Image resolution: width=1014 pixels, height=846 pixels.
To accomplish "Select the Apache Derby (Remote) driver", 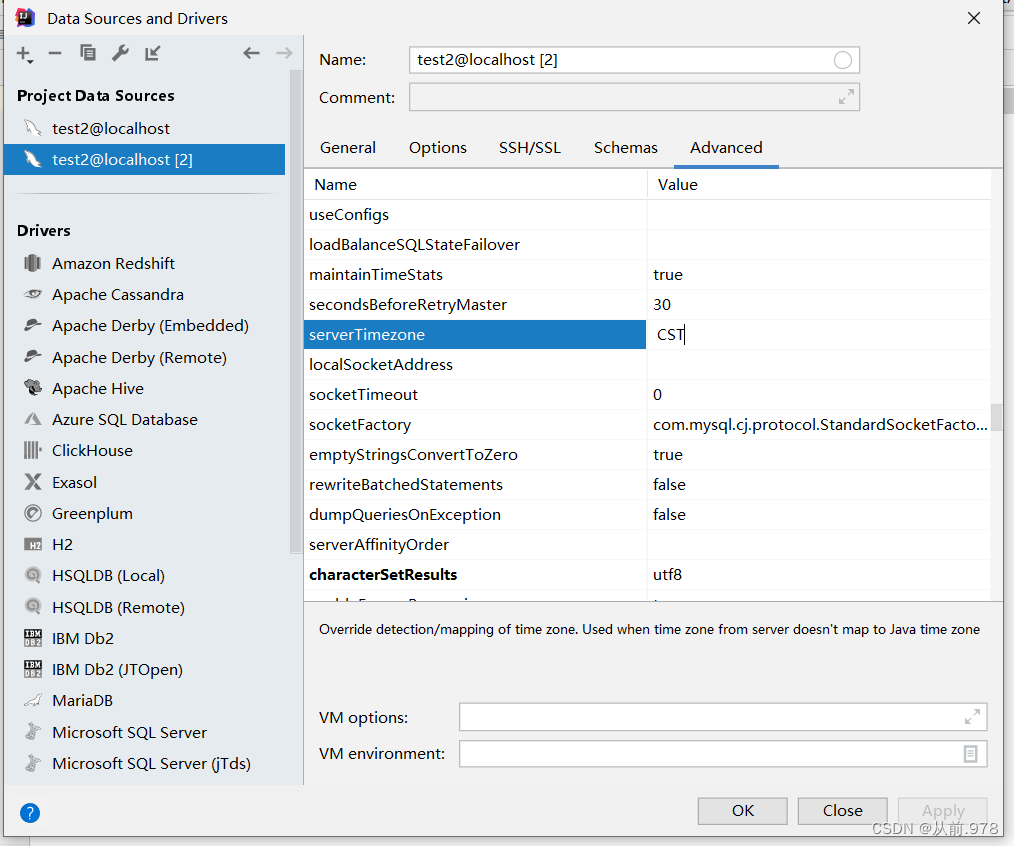I will [139, 358].
